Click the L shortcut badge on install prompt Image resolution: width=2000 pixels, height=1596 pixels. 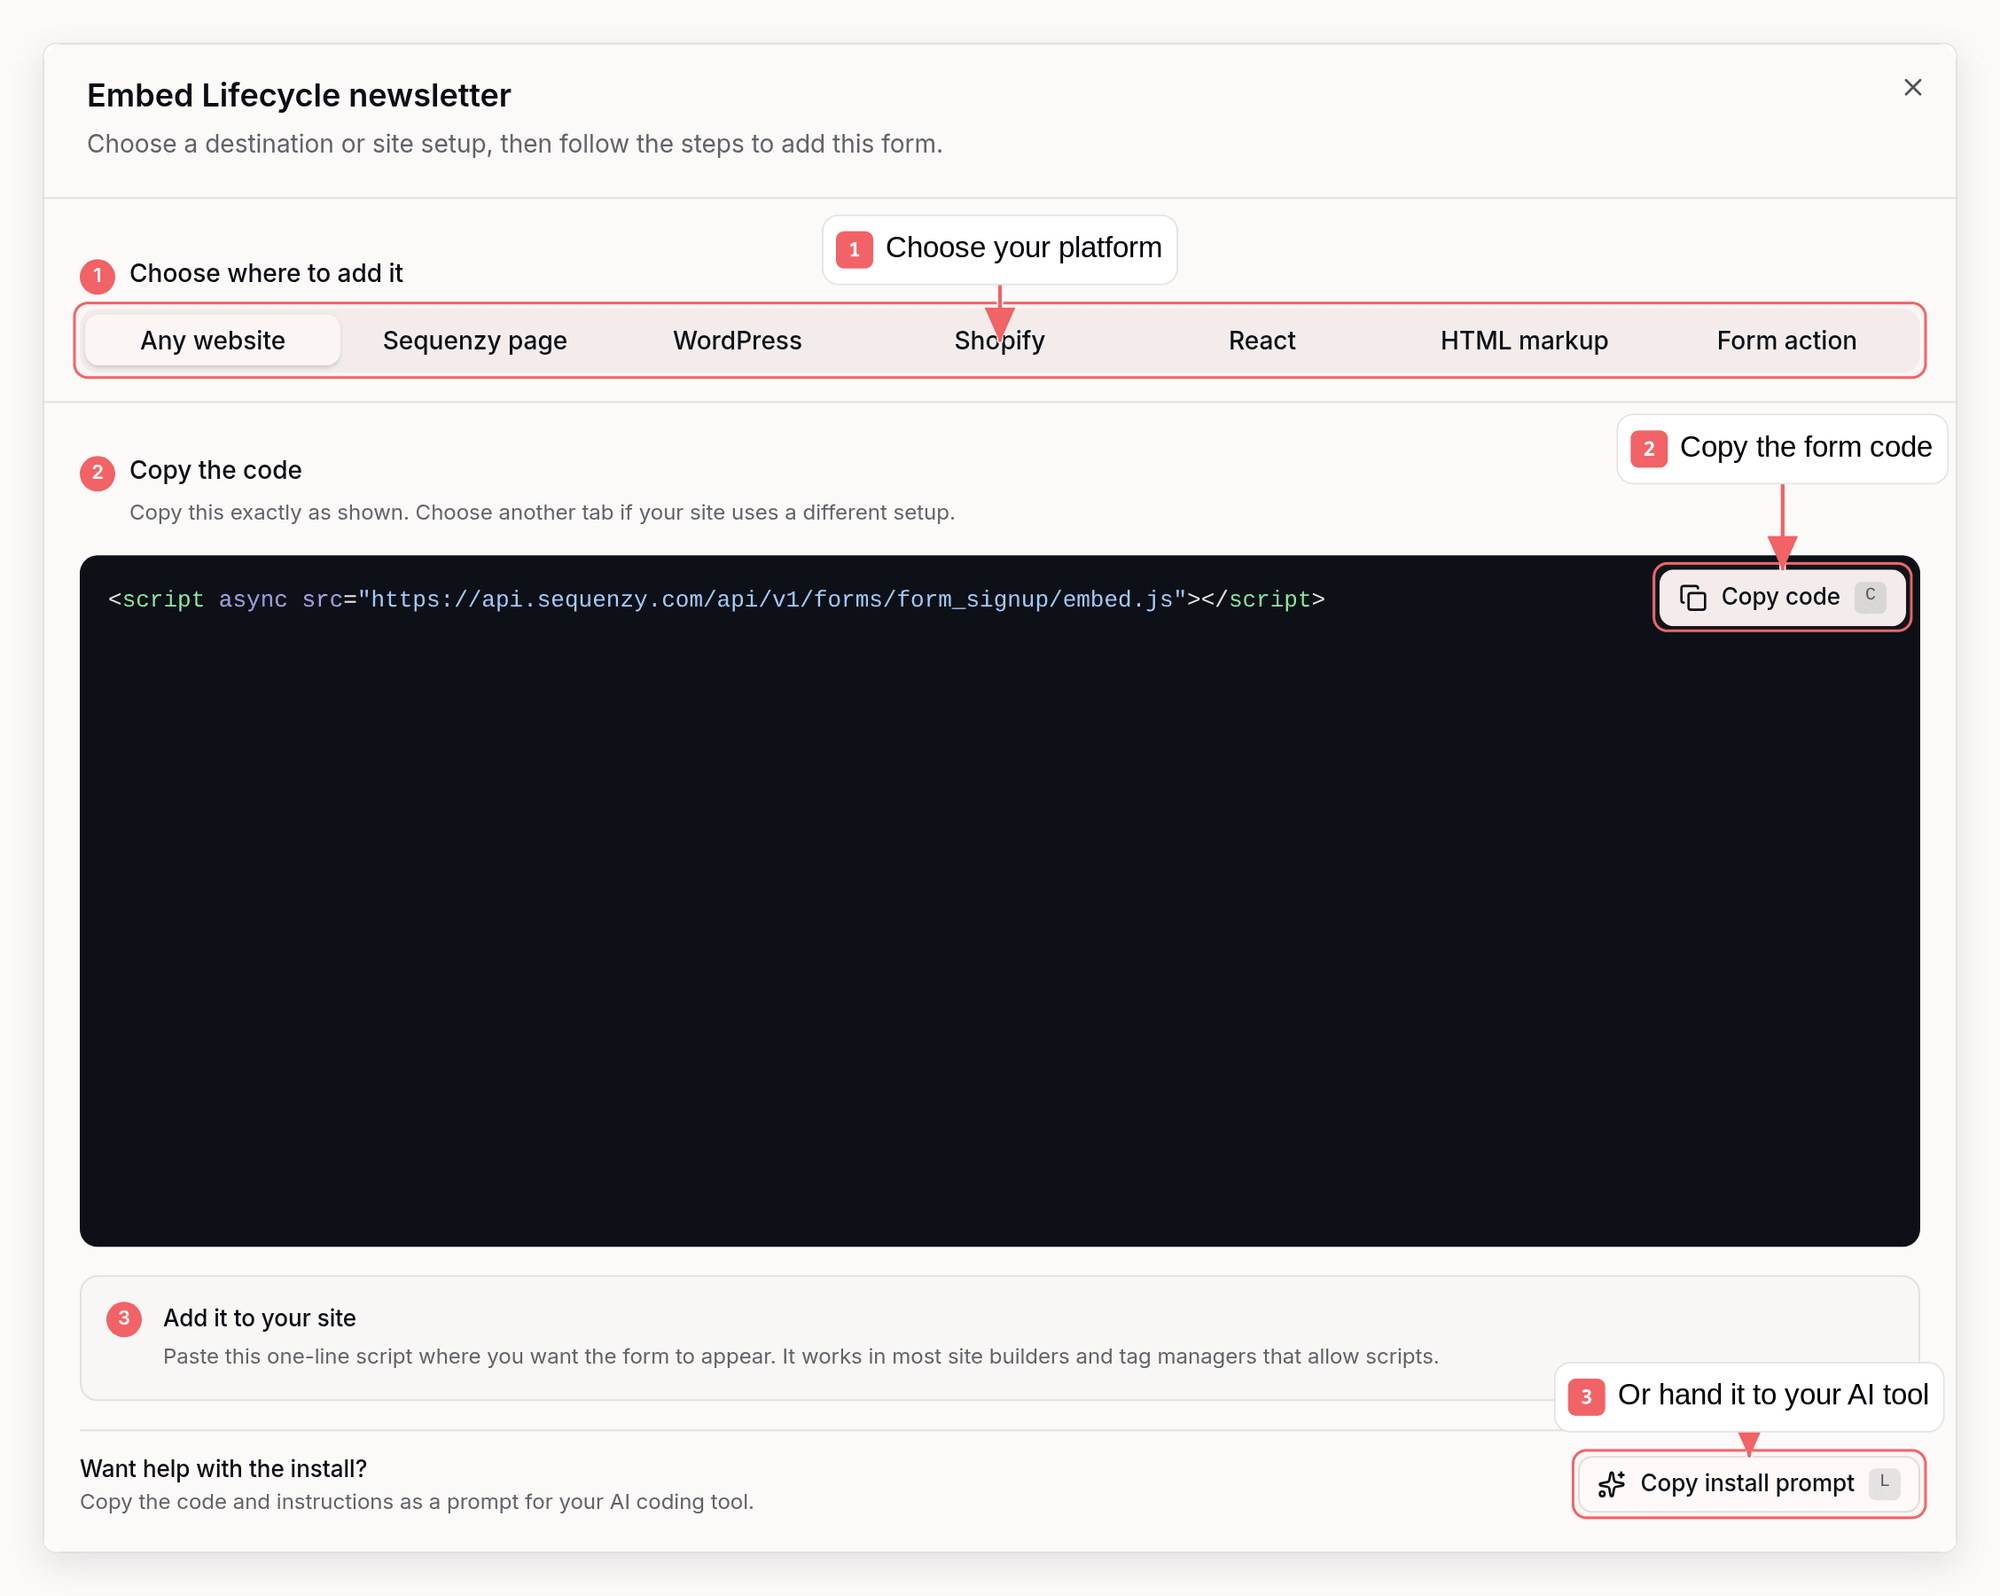tap(1884, 1482)
